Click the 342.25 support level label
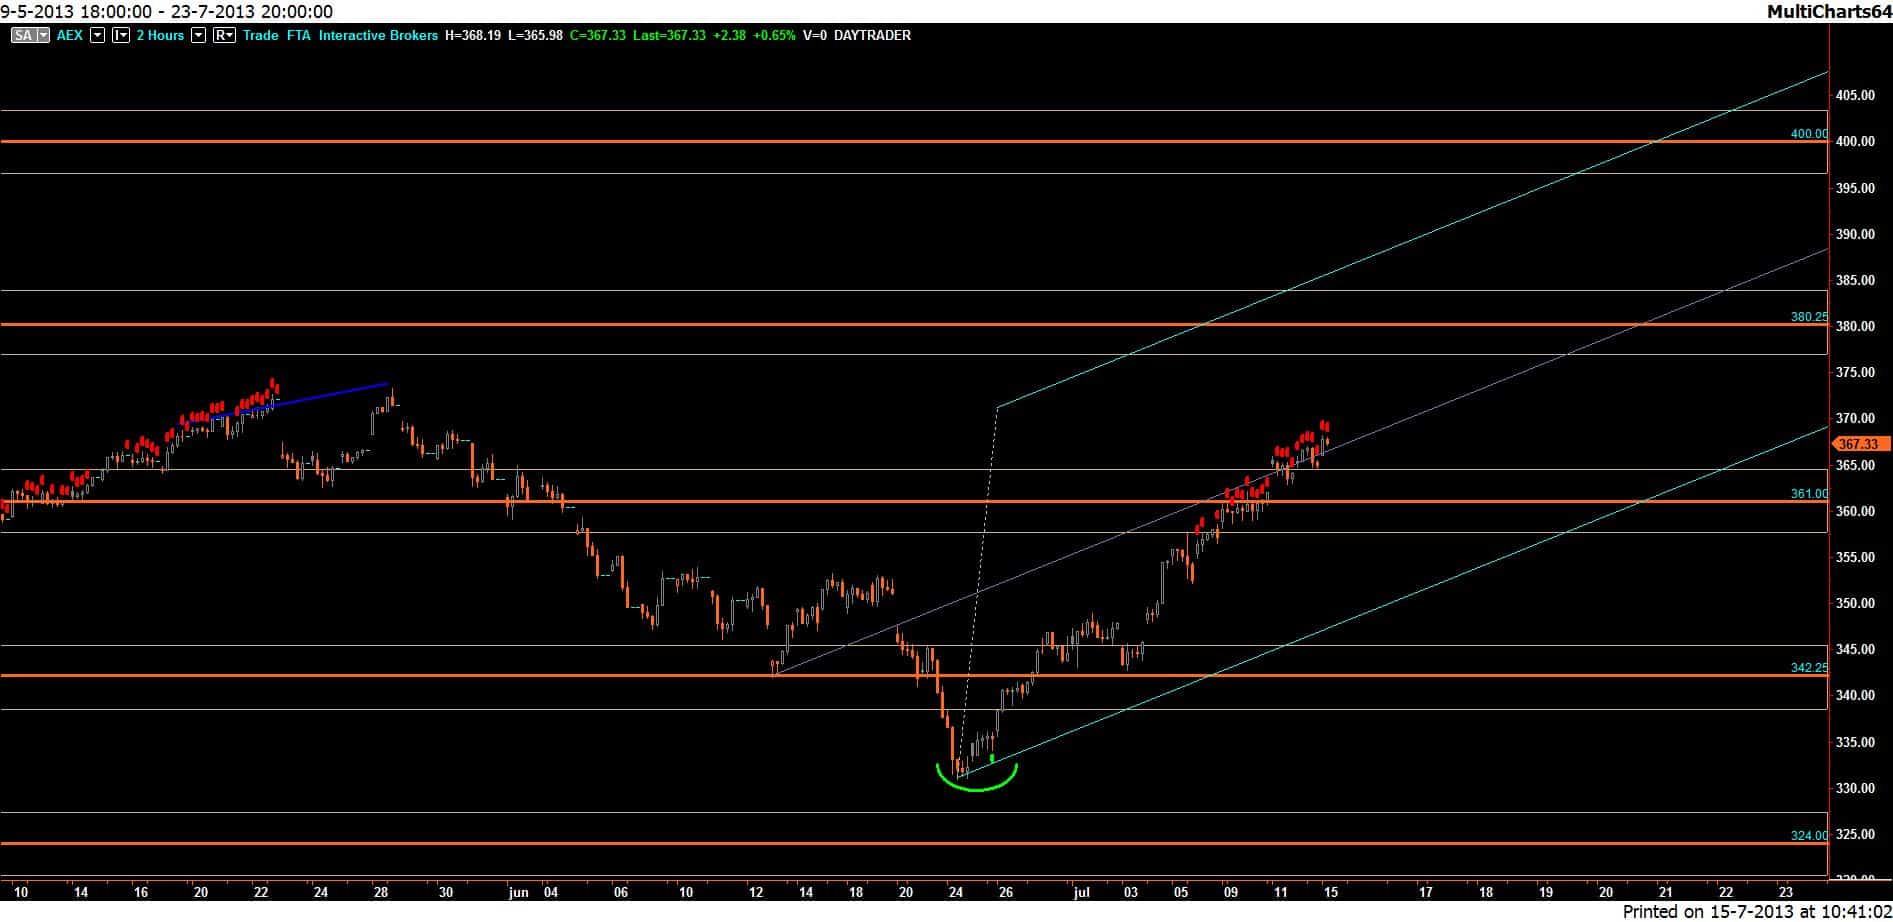 [1808, 667]
